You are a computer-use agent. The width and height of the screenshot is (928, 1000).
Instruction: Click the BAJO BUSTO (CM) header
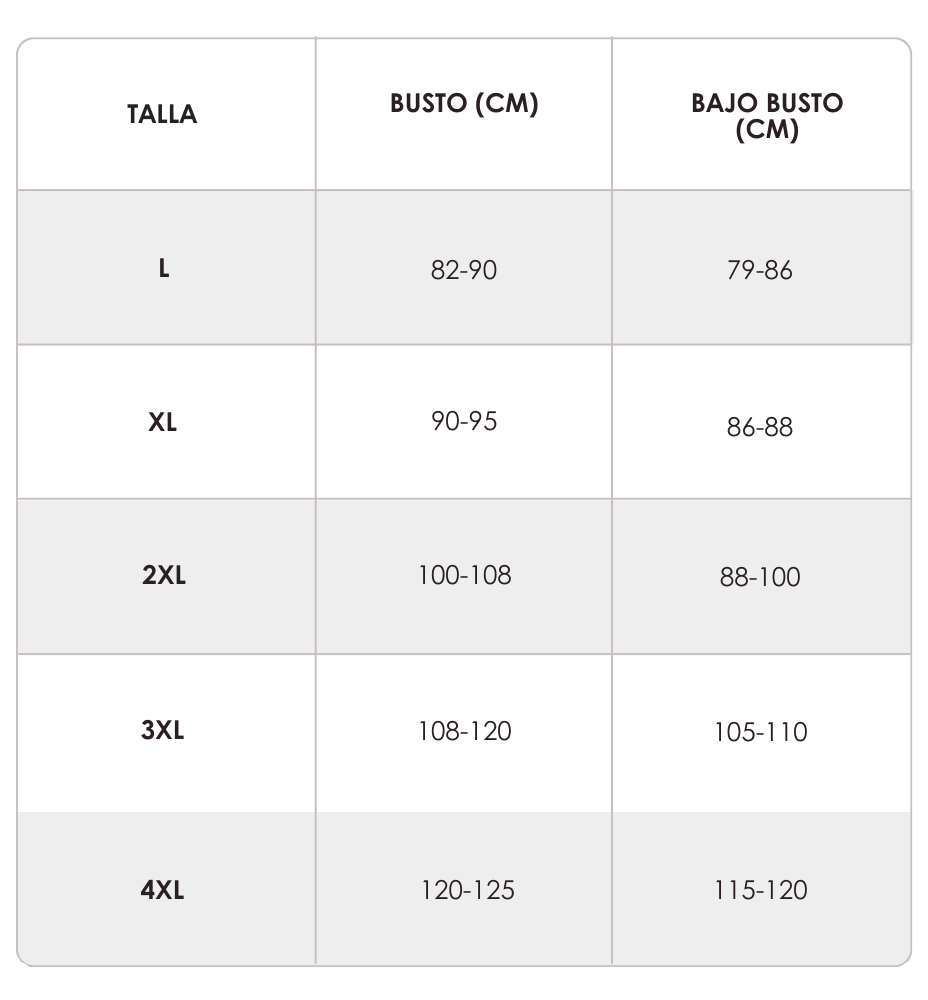(x=767, y=116)
